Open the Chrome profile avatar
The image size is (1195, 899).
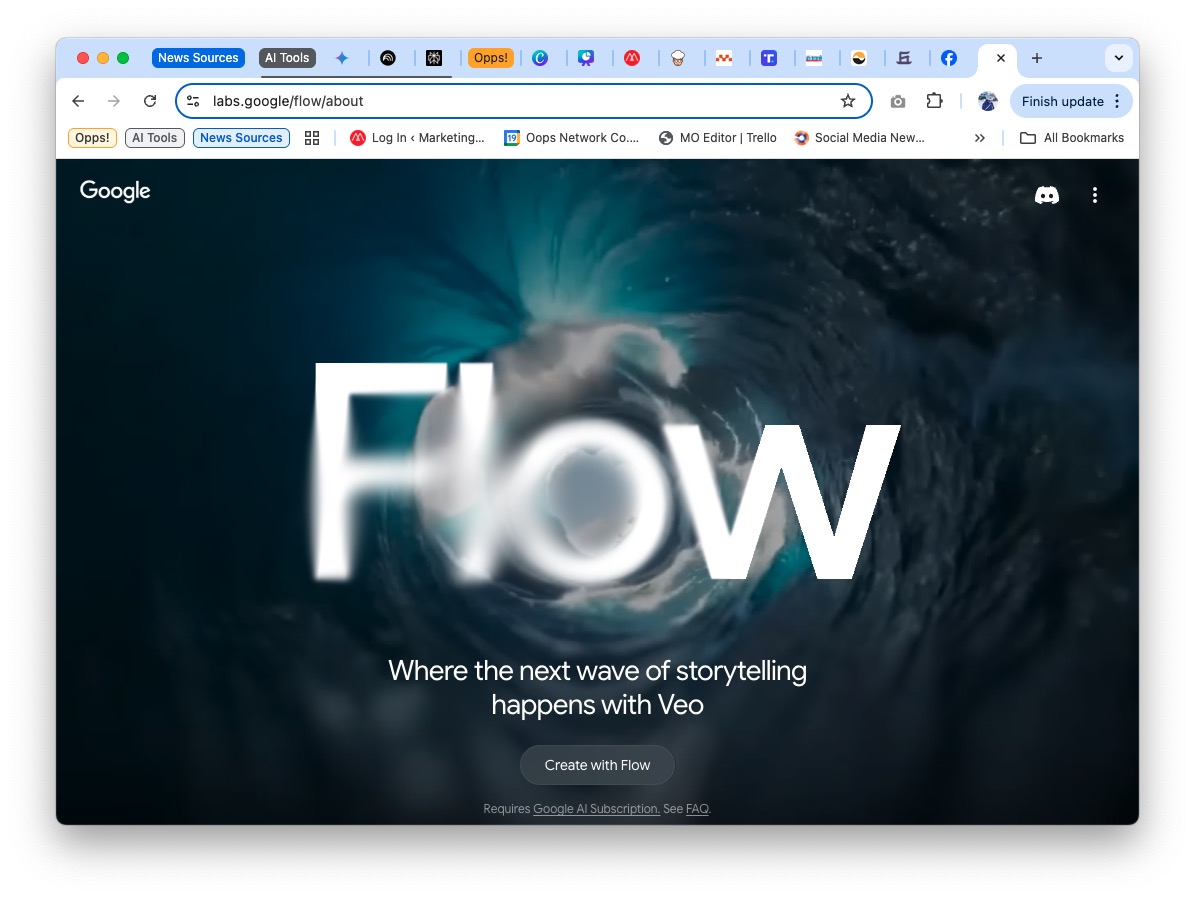tap(988, 101)
